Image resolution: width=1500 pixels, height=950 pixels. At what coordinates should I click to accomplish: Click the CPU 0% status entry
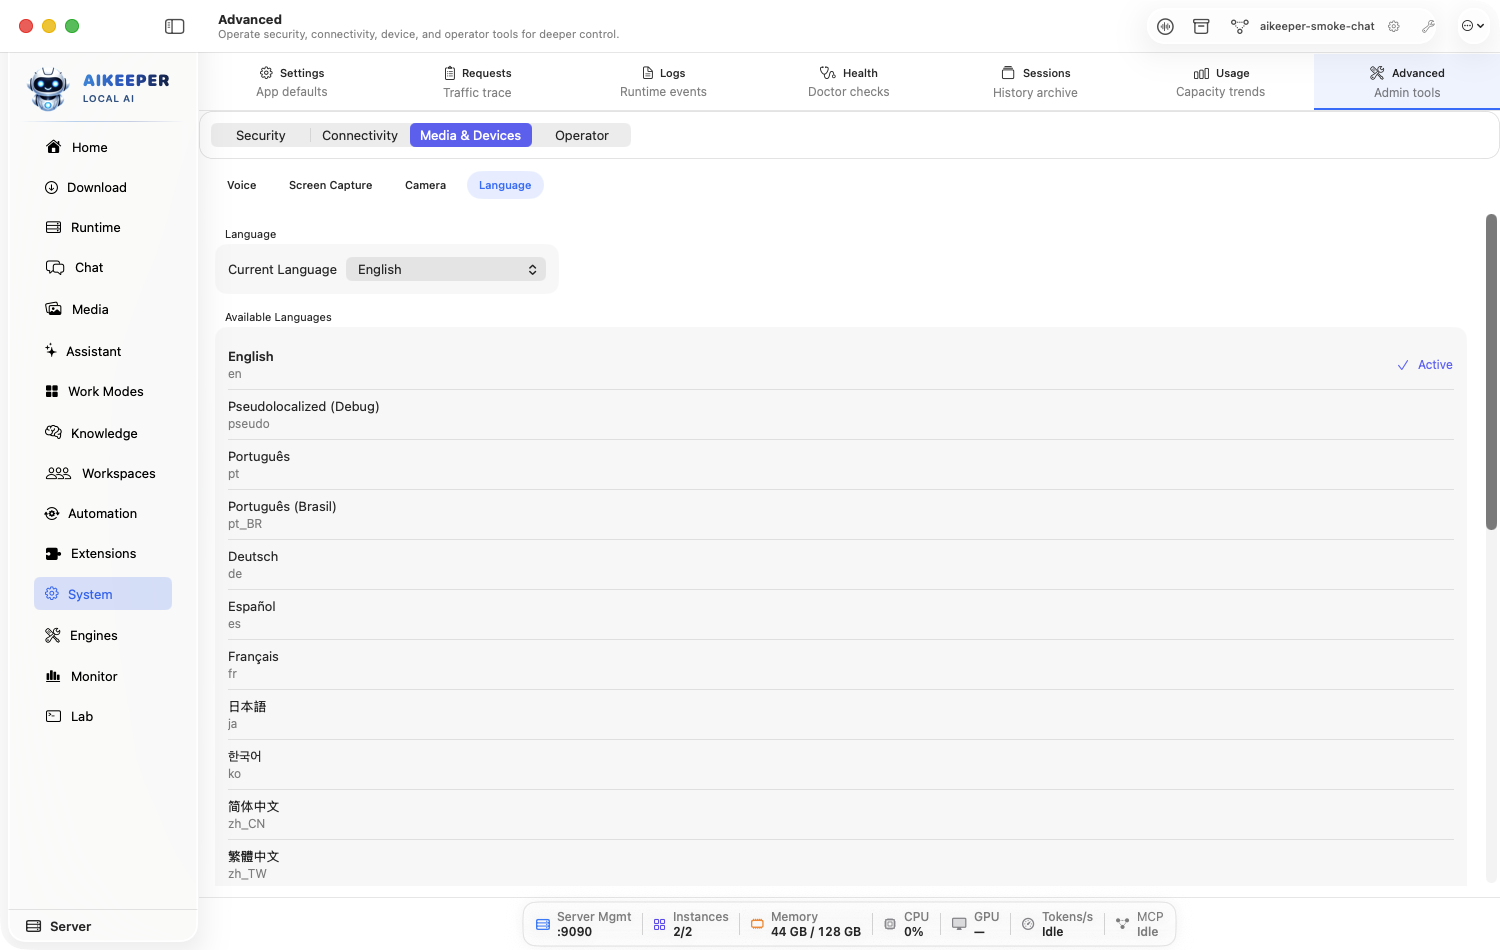(x=906, y=924)
